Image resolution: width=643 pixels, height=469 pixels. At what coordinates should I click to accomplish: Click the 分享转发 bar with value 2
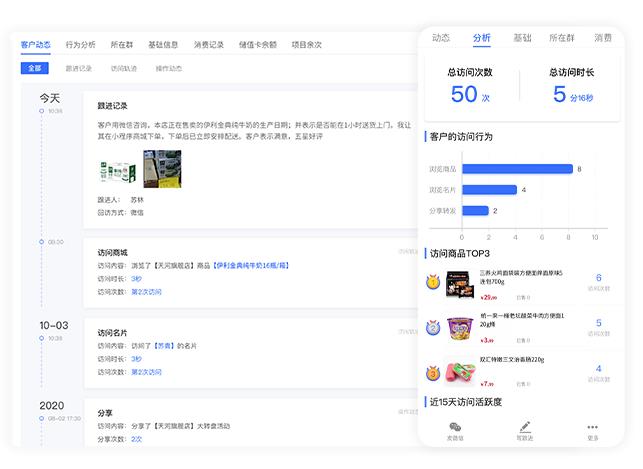476,211
